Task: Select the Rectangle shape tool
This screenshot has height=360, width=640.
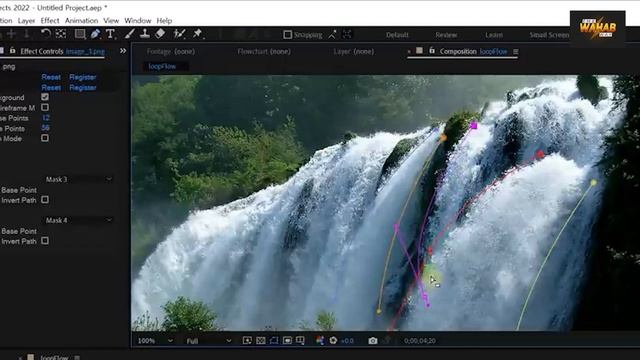Action: (80, 34)
